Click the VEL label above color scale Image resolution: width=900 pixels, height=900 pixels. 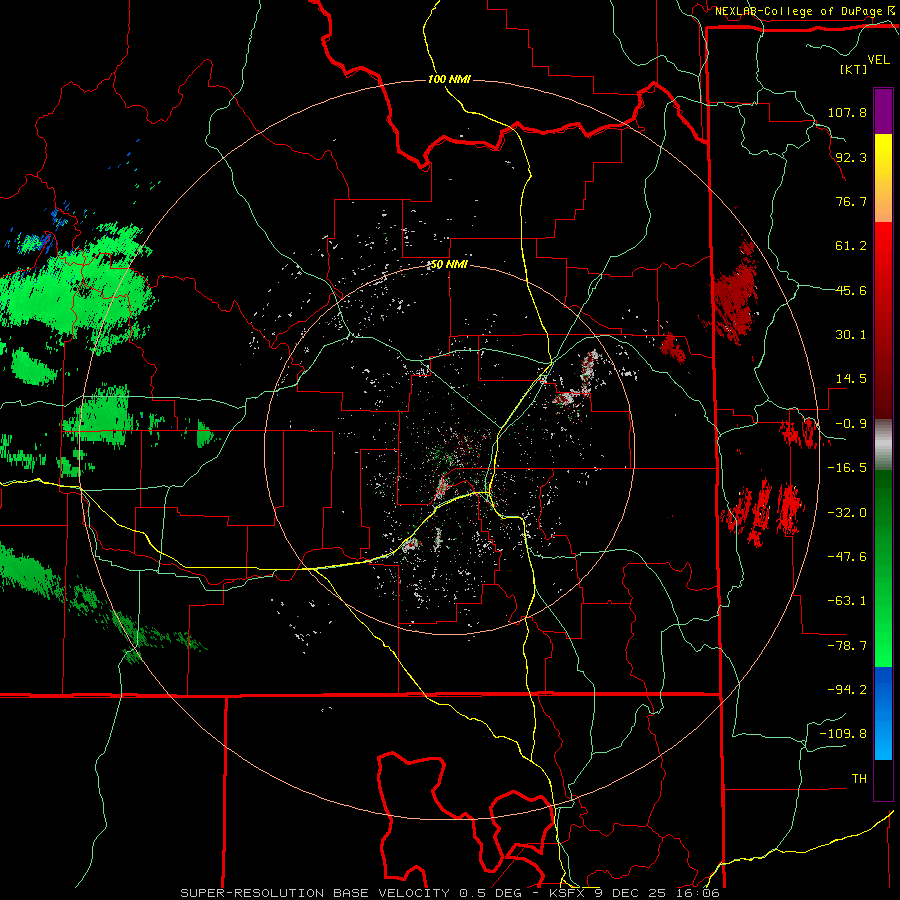[x=878, y=60]
